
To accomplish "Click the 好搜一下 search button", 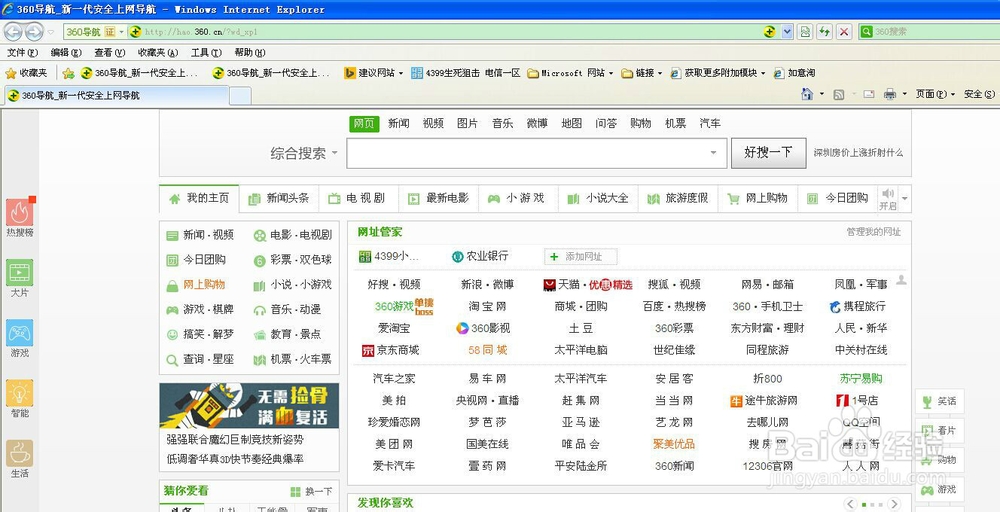I will [x=768, y=153].
